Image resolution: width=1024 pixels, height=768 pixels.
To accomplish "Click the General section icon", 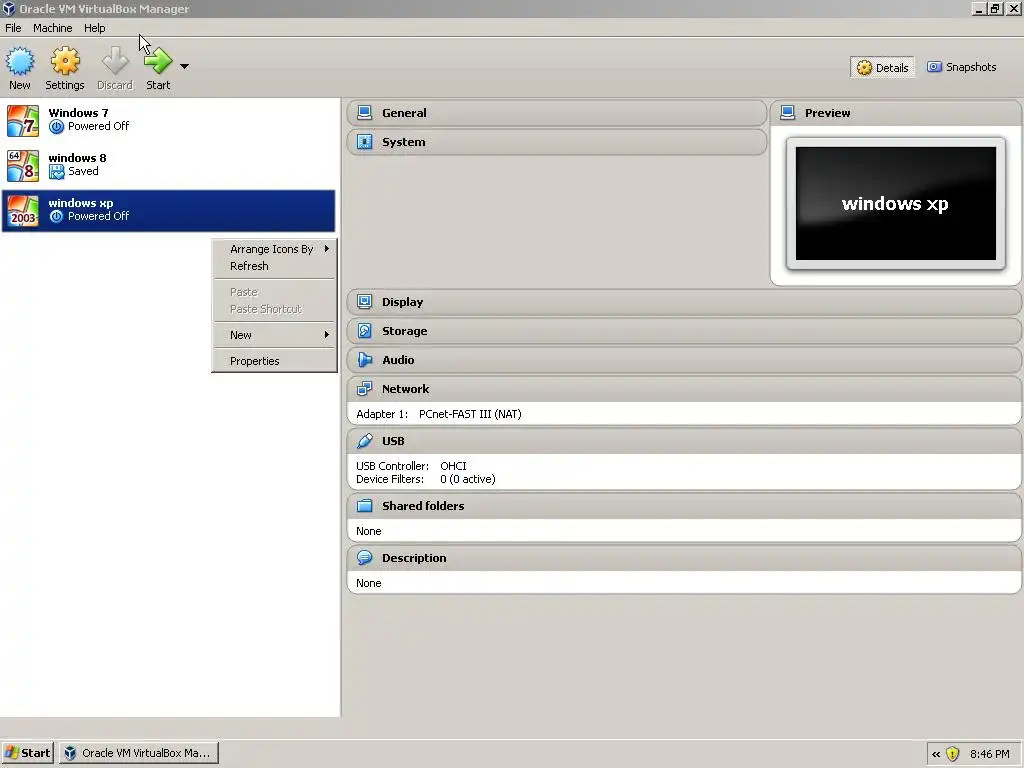I will pos(364,113).
